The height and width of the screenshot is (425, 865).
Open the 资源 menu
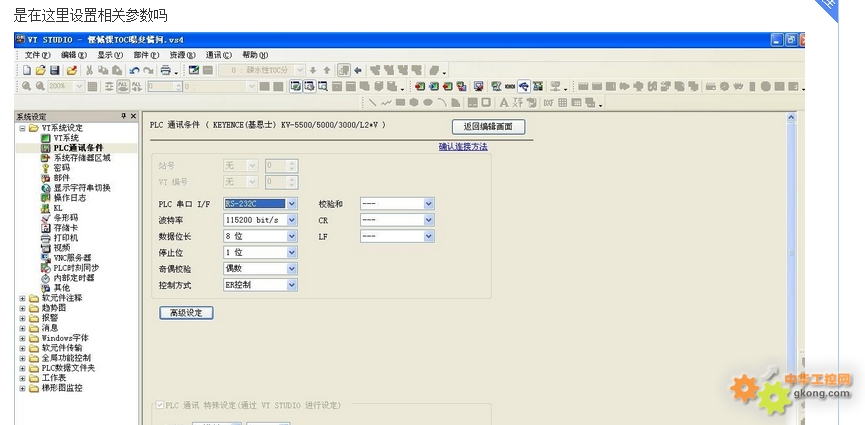(x=183, y=55)
